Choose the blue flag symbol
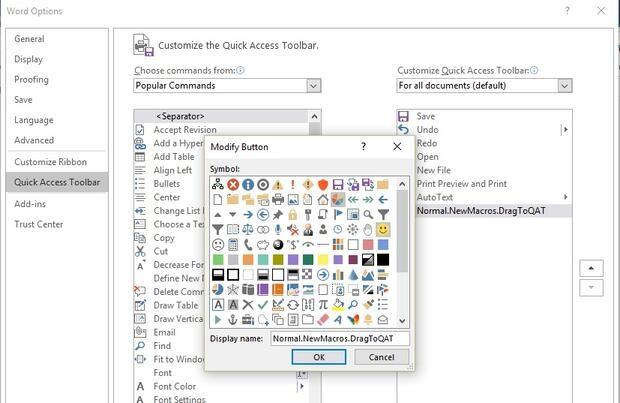Viewport: 620px width, 403px height. (x=338, y=214)
